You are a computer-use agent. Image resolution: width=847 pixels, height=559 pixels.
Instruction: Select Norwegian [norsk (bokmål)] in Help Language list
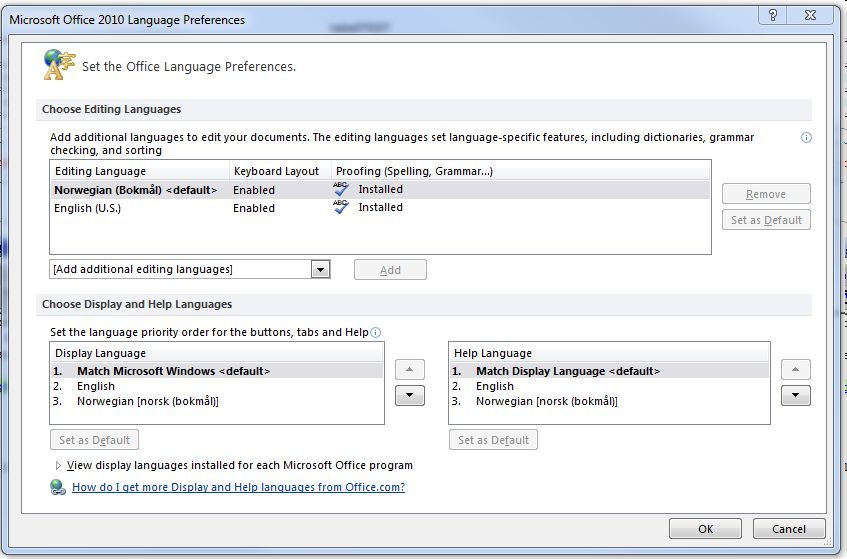(546, 401)
